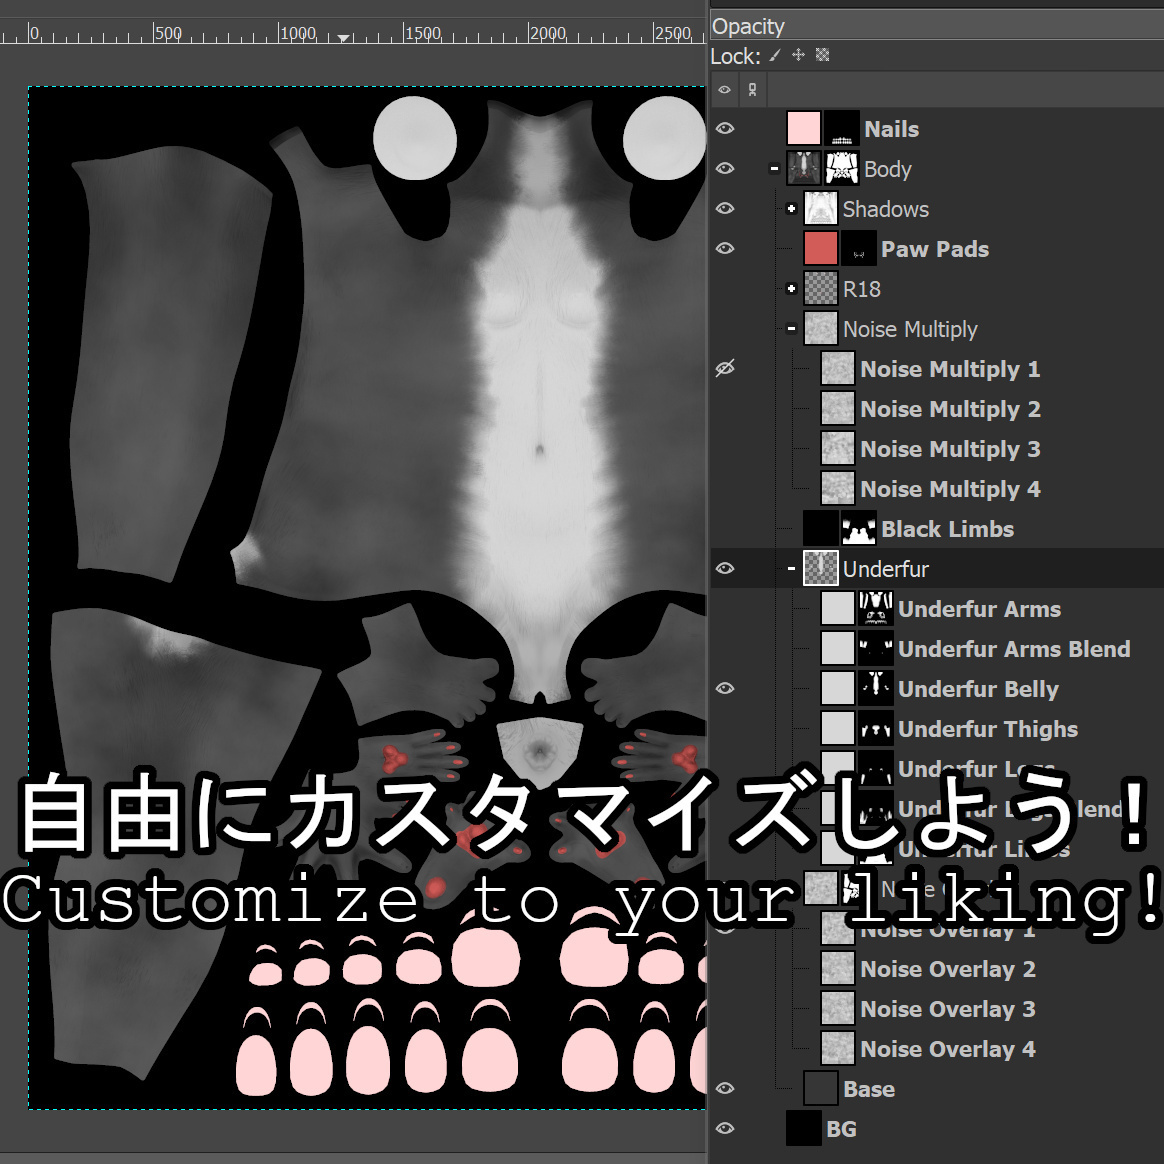Viewport: 1164px width, 1164px height.
Task: Enable the lock position icon
Action: [798, 56]
